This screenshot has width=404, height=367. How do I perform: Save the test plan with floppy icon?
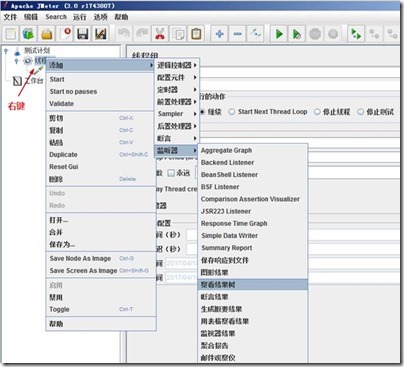(x=83, y=34)
